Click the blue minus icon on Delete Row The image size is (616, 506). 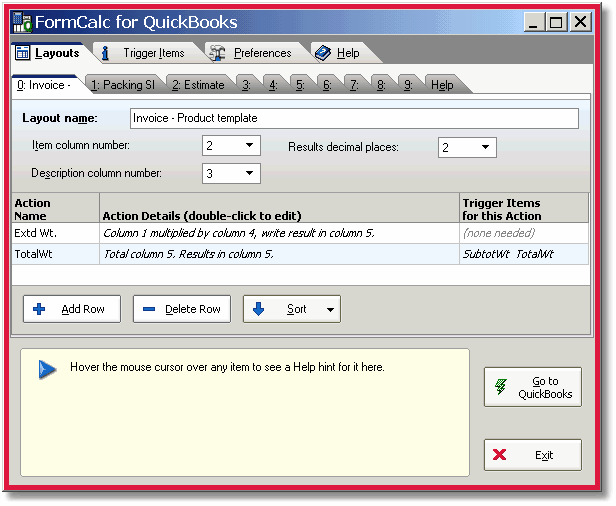[x=149, y=309]
